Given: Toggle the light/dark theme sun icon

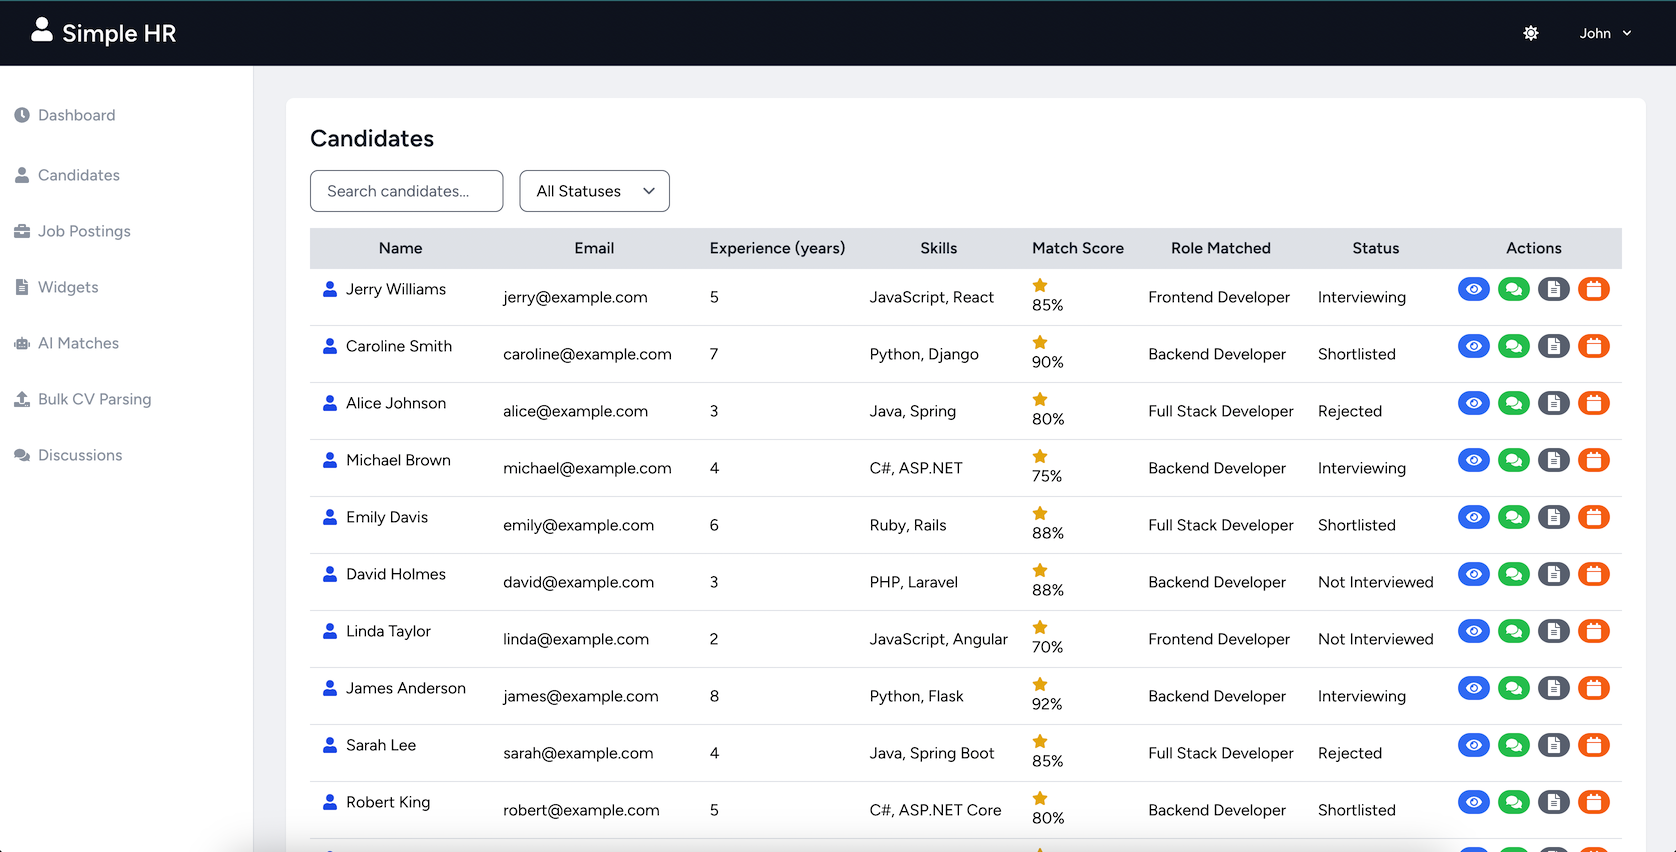Looking at the screenshot, I should (1530, 33).
